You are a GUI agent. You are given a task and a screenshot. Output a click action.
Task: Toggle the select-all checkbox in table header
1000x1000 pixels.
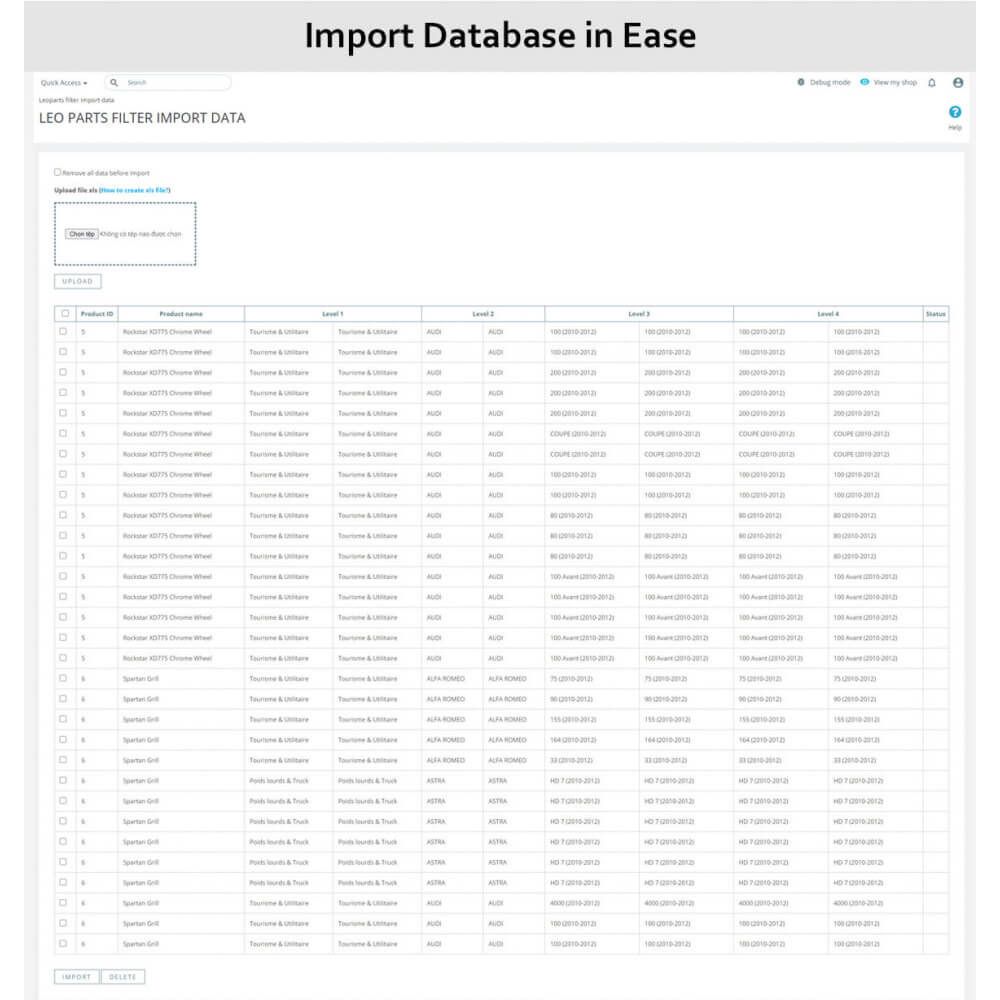tap(65, 314)
